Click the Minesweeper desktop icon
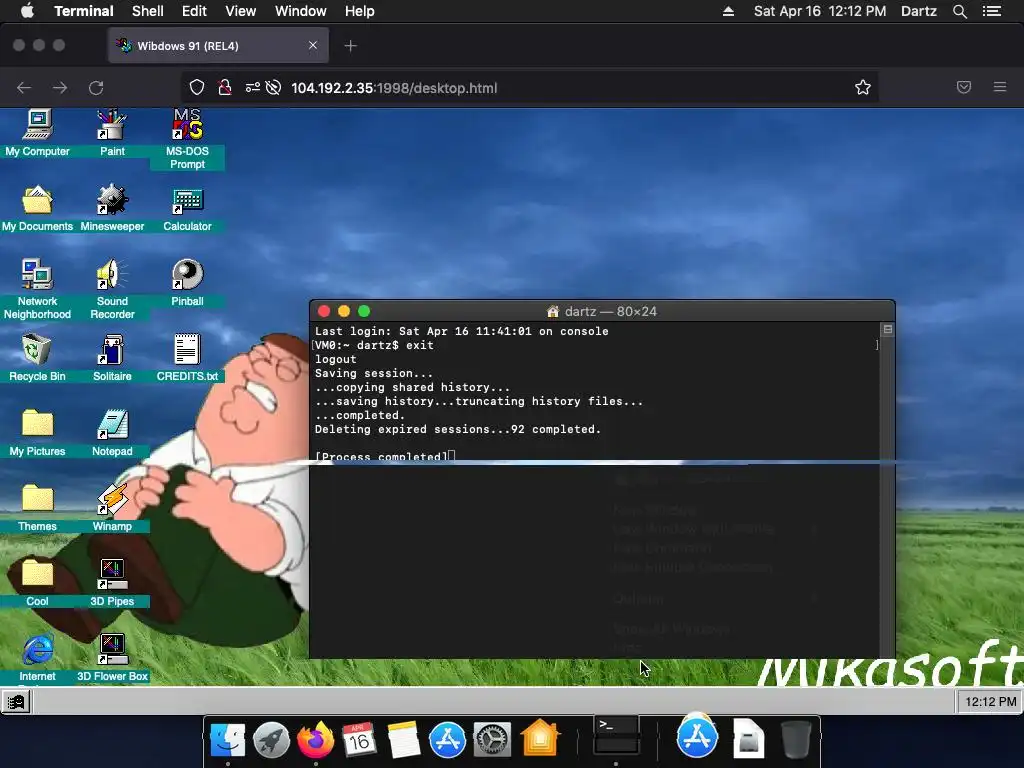The width and height of the screenshot is (1024, 768). [x=112, y=200]
